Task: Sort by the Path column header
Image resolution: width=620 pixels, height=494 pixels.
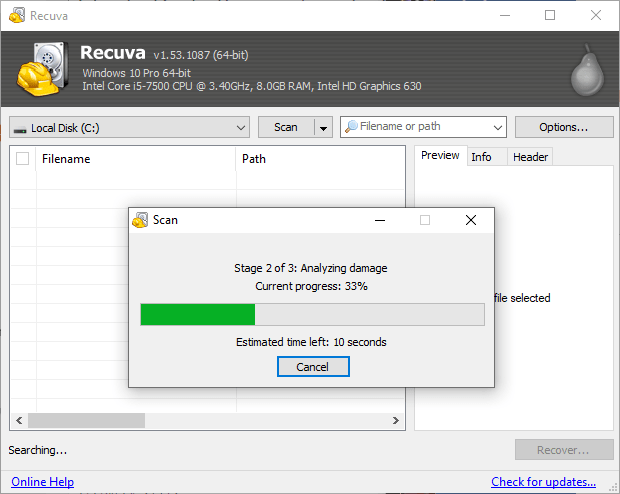Action: tap(320, 159)
